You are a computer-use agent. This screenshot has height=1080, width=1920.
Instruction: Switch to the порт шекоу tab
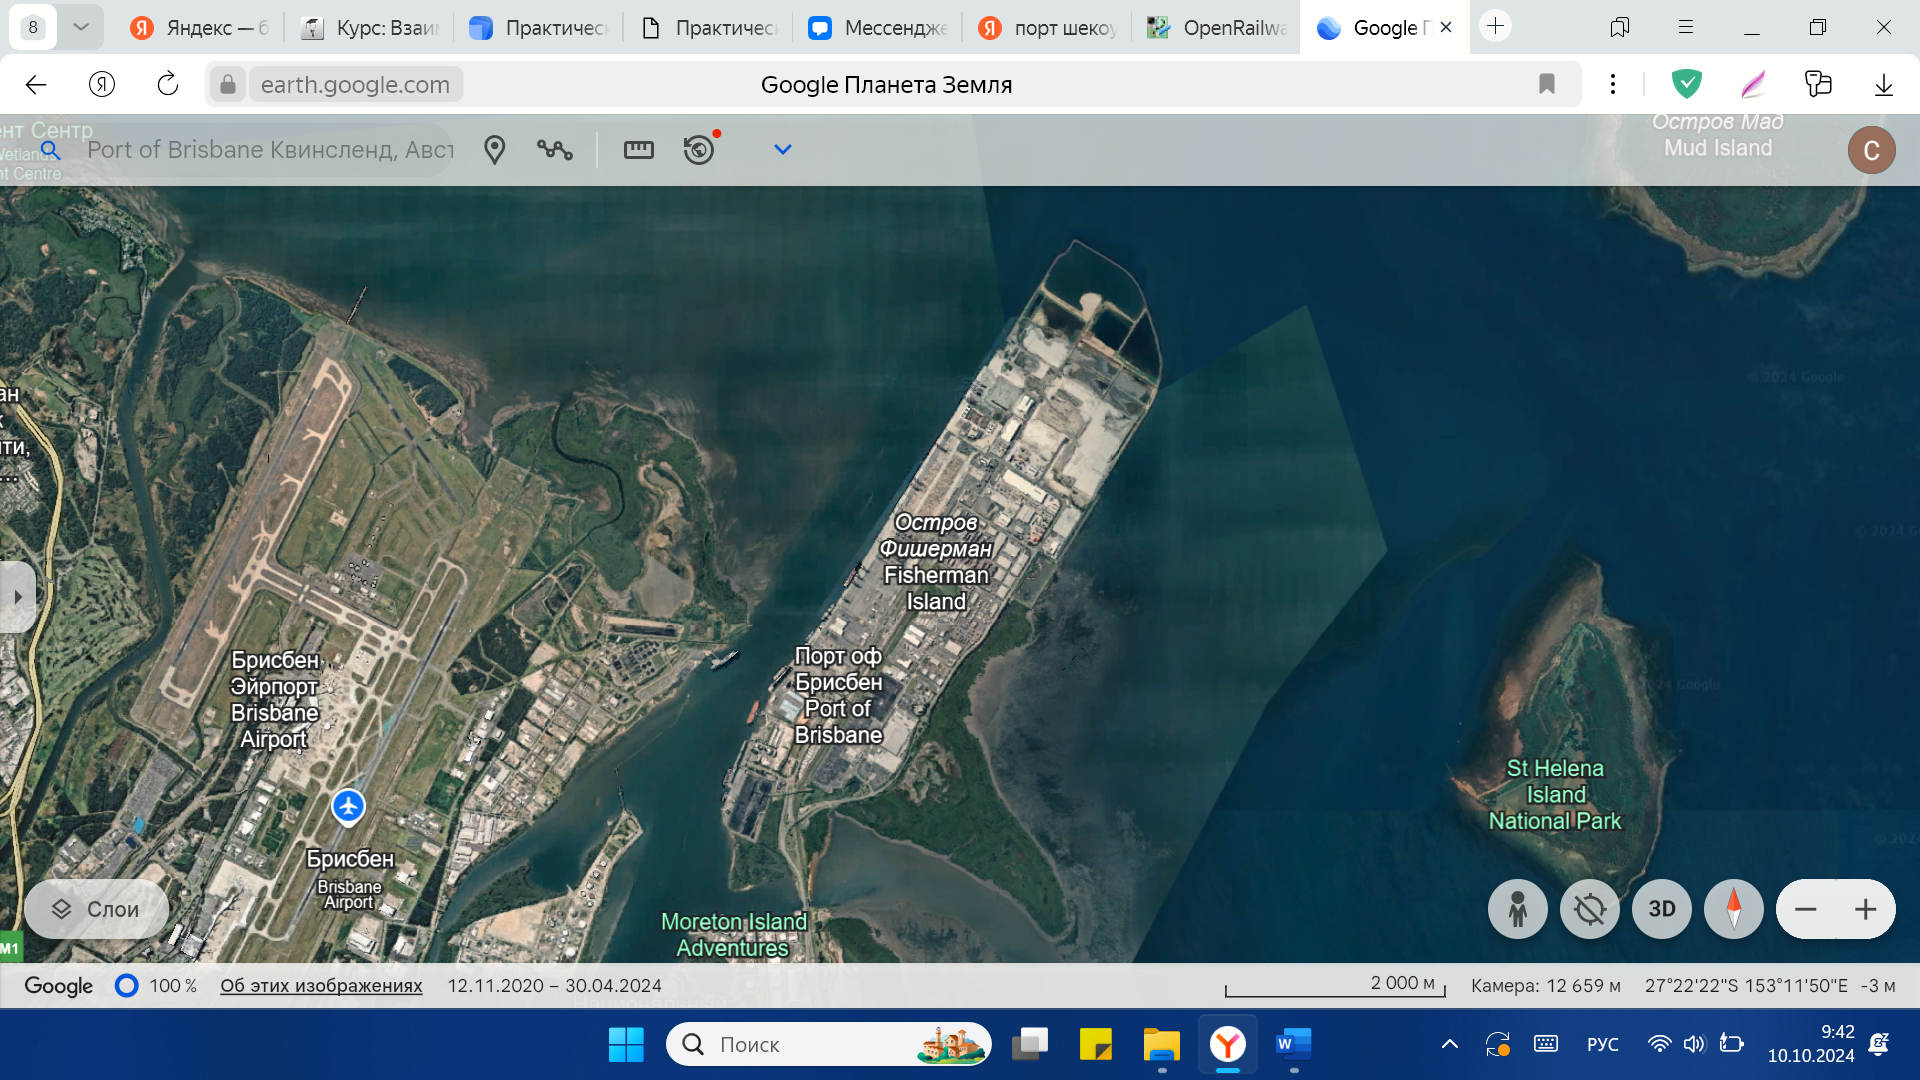[x=1048, y=28]
